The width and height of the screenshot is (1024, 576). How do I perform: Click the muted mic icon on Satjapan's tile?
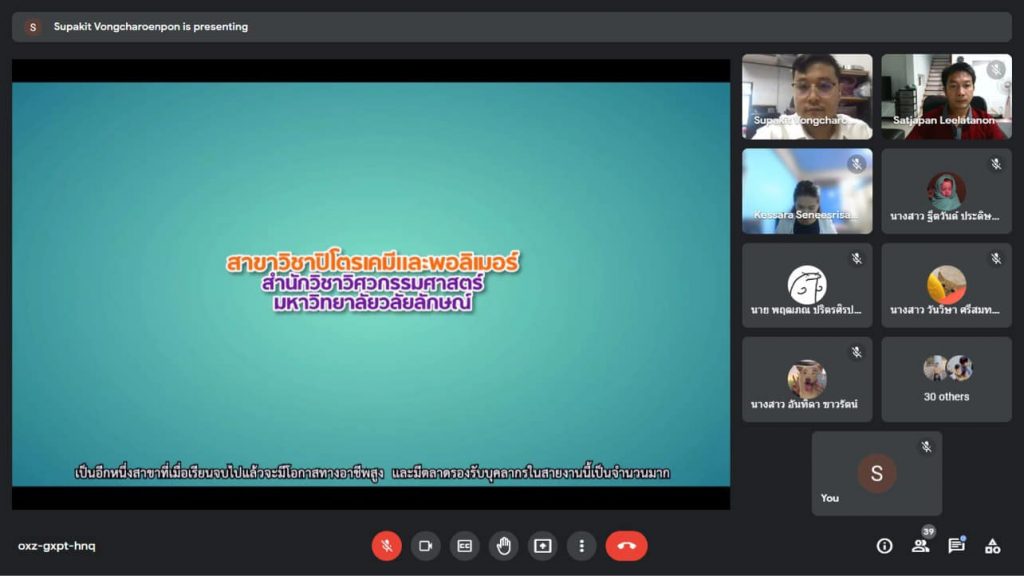pyautogui.click(x=995, y=69)
